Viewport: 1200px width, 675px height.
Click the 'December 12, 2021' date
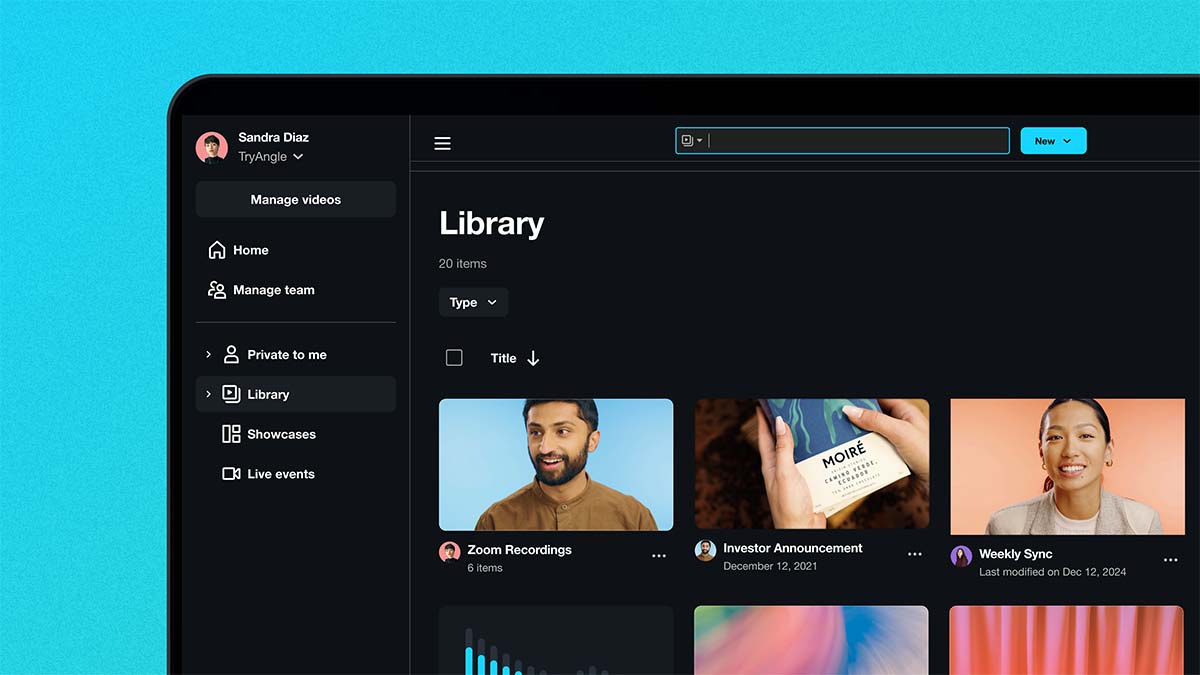(x=770, y=566)
